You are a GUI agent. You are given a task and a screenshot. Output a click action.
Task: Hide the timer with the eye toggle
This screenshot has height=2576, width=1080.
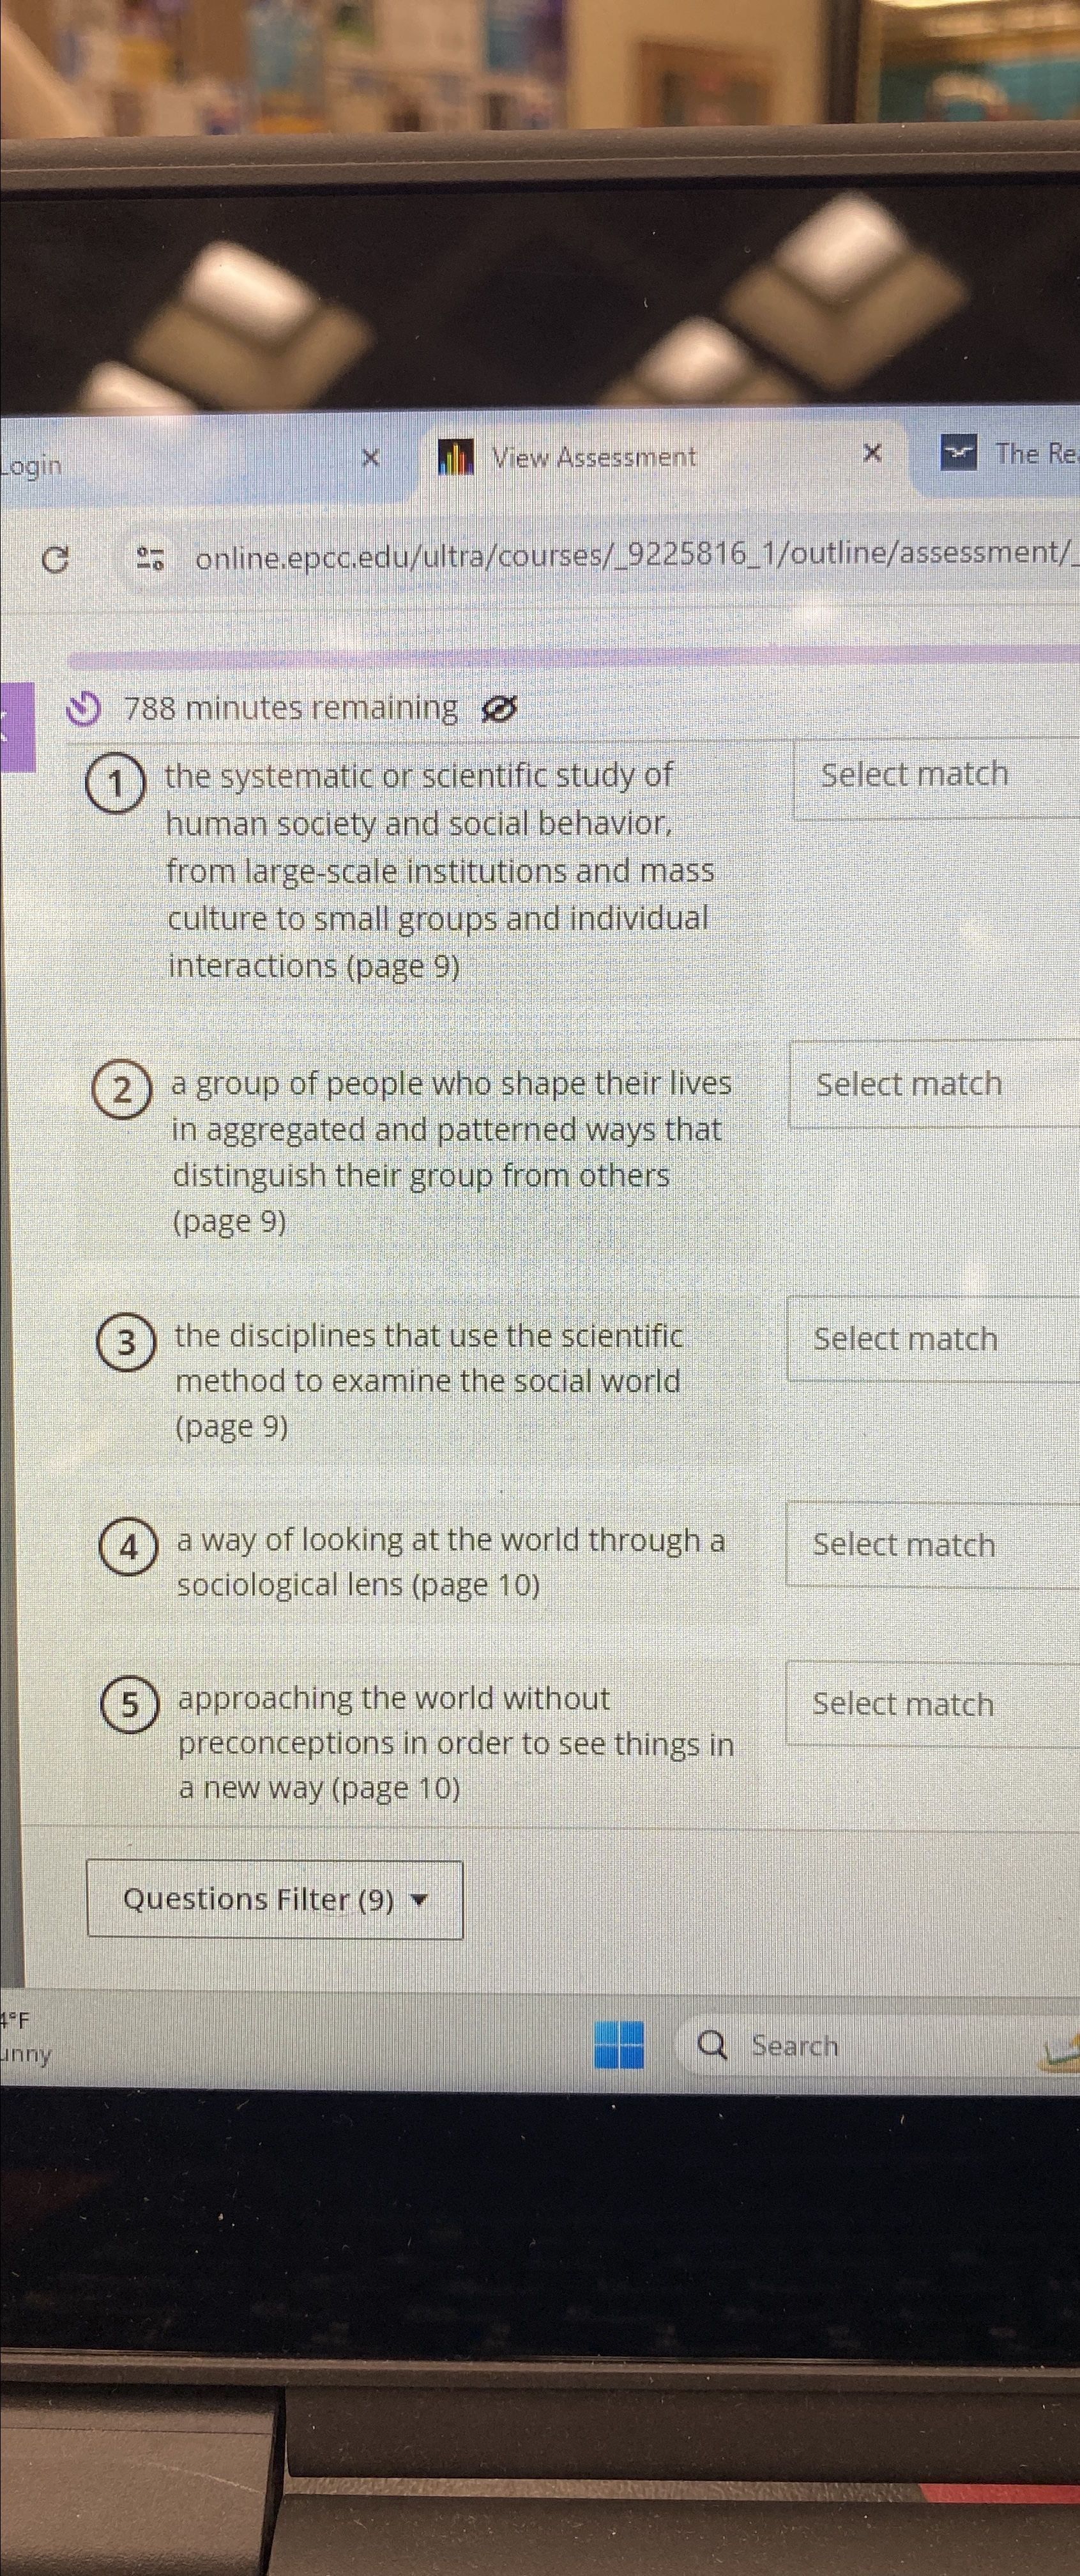(499, 710)
